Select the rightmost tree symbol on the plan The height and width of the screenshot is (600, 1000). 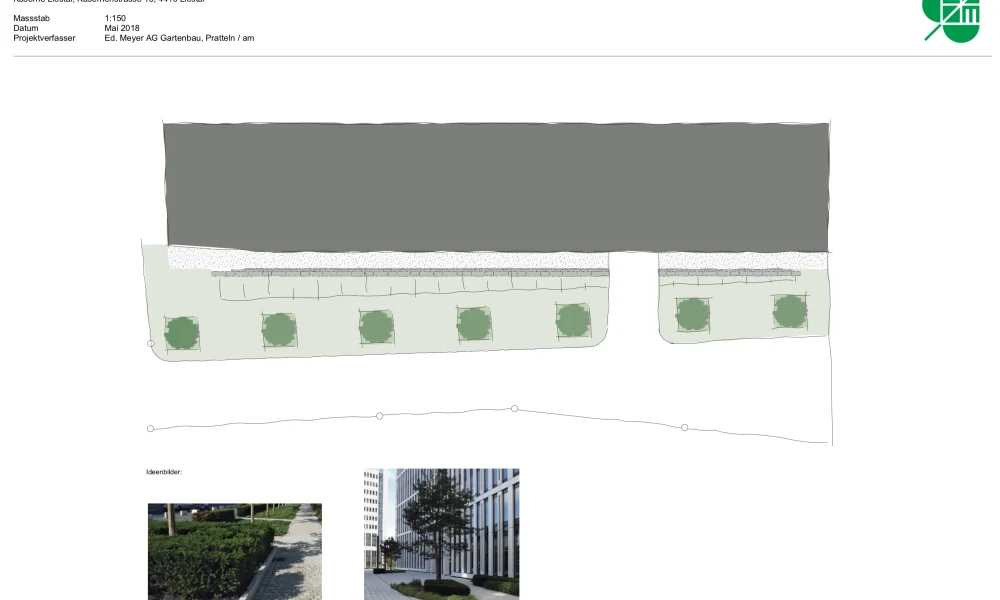click(790, 311)
